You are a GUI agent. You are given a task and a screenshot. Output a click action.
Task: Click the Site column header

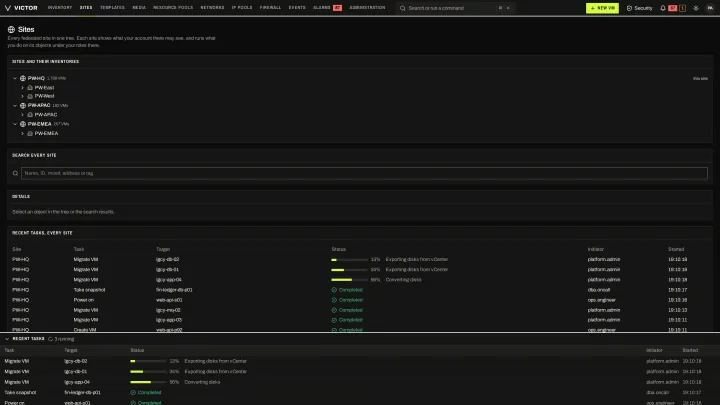coord(17,249)
